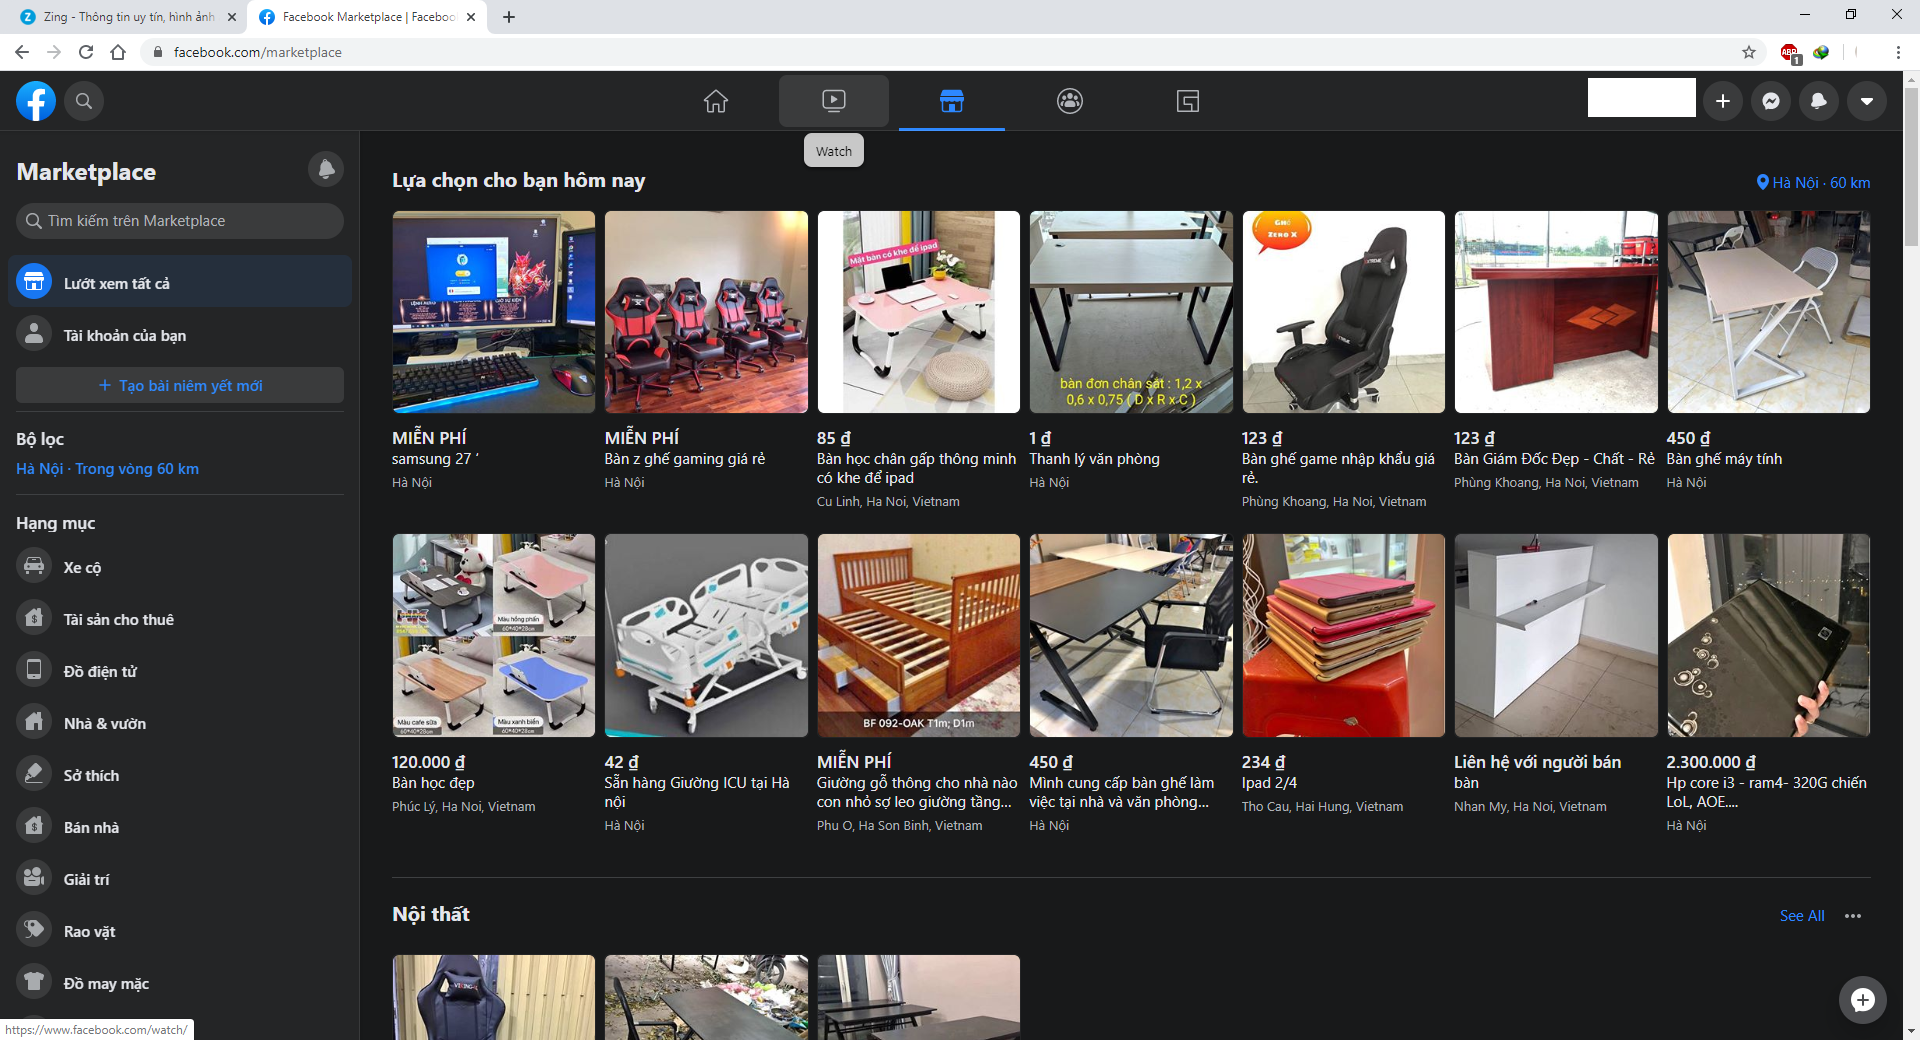Click the new message floating button
The image size is (1920, 1040).
[1862, 1000]
